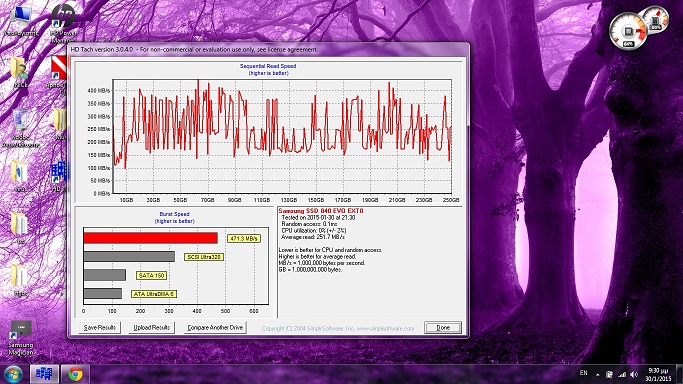Click the red 471.3 MB/s burst speed bar
This screenshot has width=683, height=384.
151,238
